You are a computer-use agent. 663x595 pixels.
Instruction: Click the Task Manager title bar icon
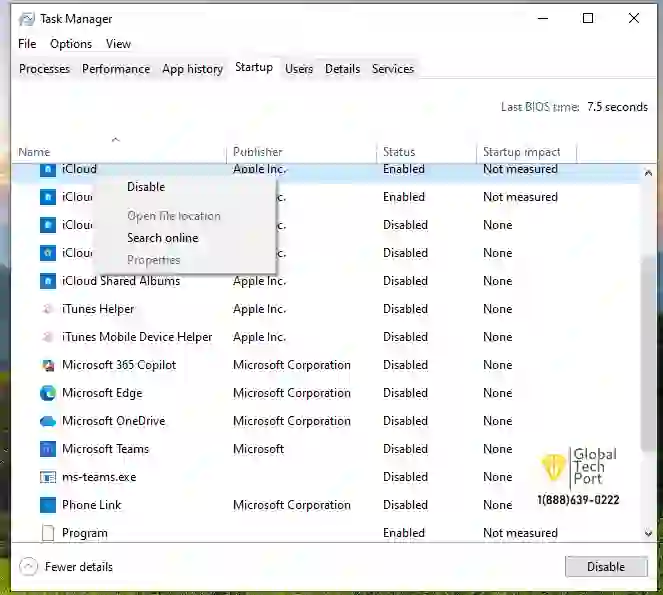27,19
